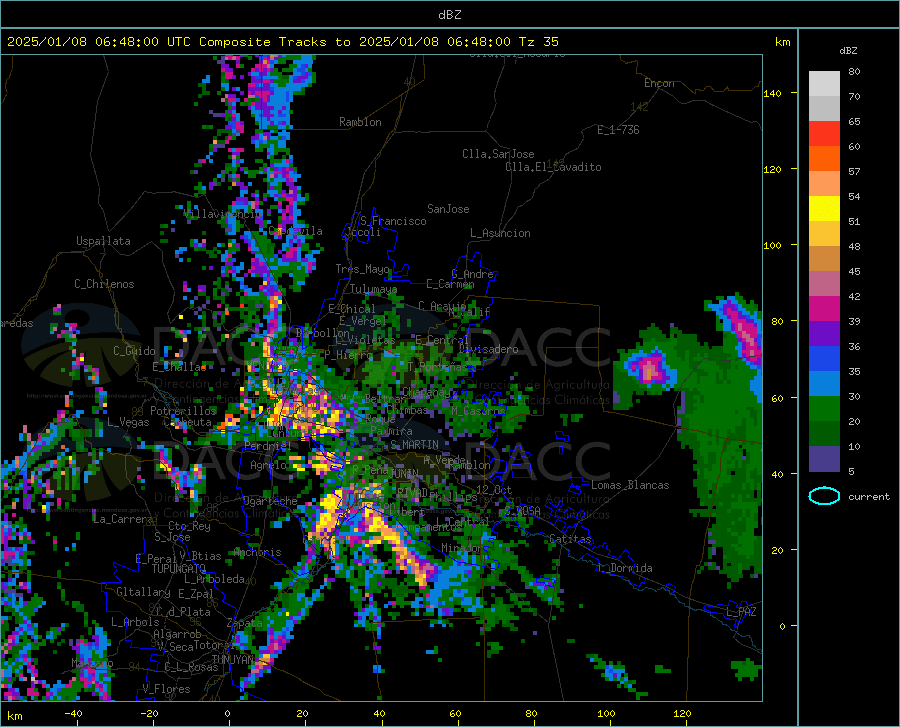Click the Gltallary map label

(143, 592)
